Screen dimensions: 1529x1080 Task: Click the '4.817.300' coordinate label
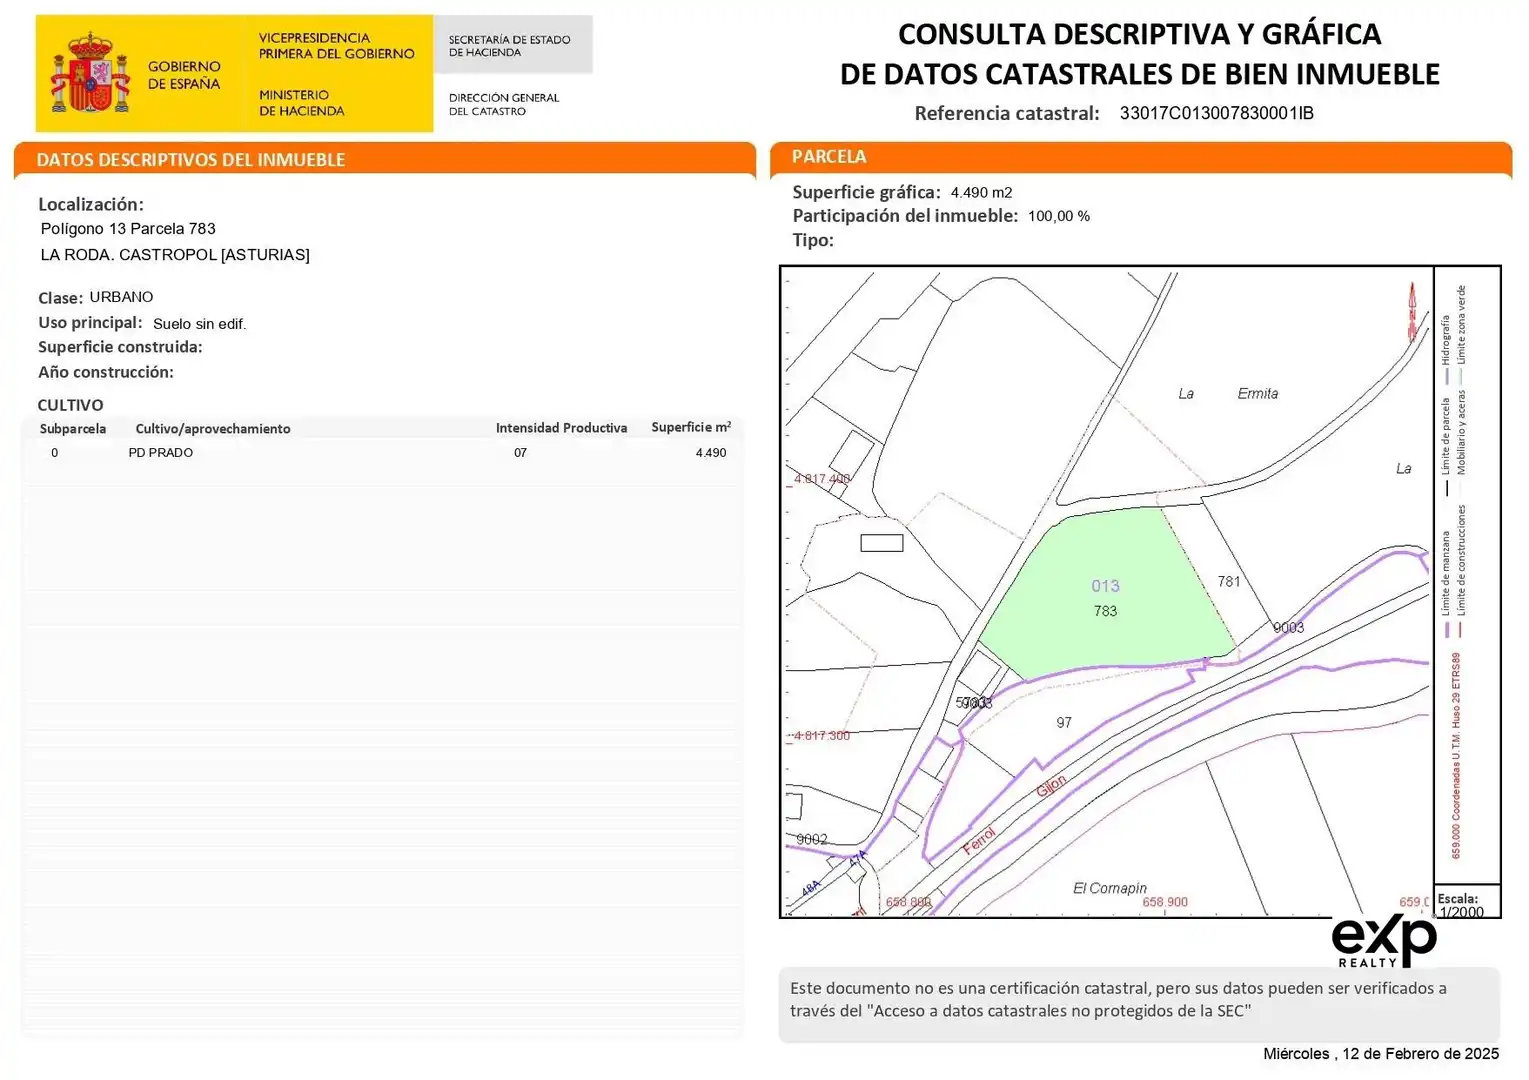pos(822,736)
